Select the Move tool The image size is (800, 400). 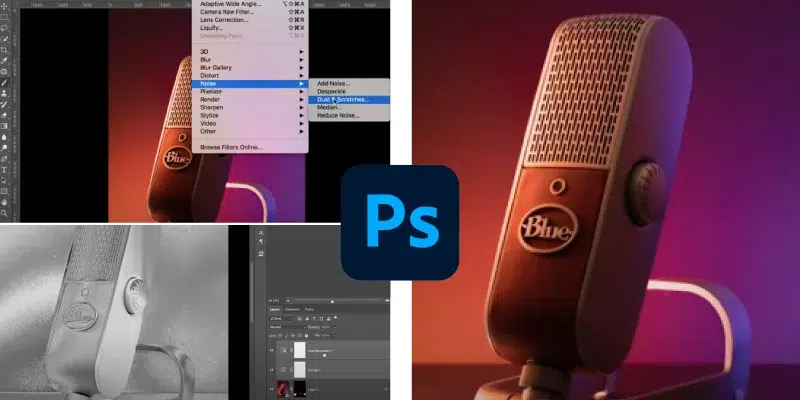[x=5, y=6]
